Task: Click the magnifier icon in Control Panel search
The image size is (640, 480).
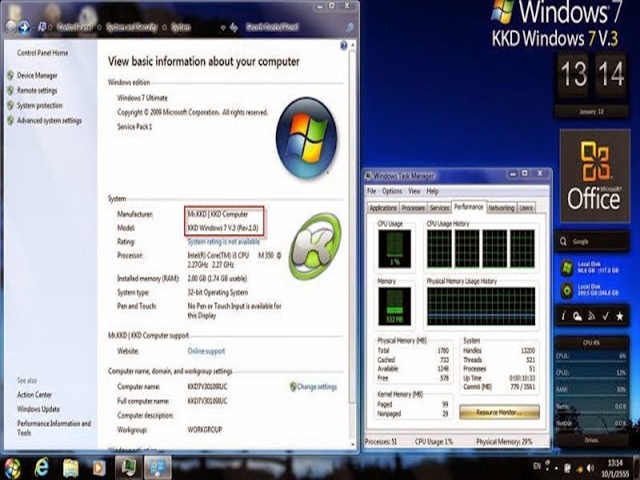Action: pos(350,28)
